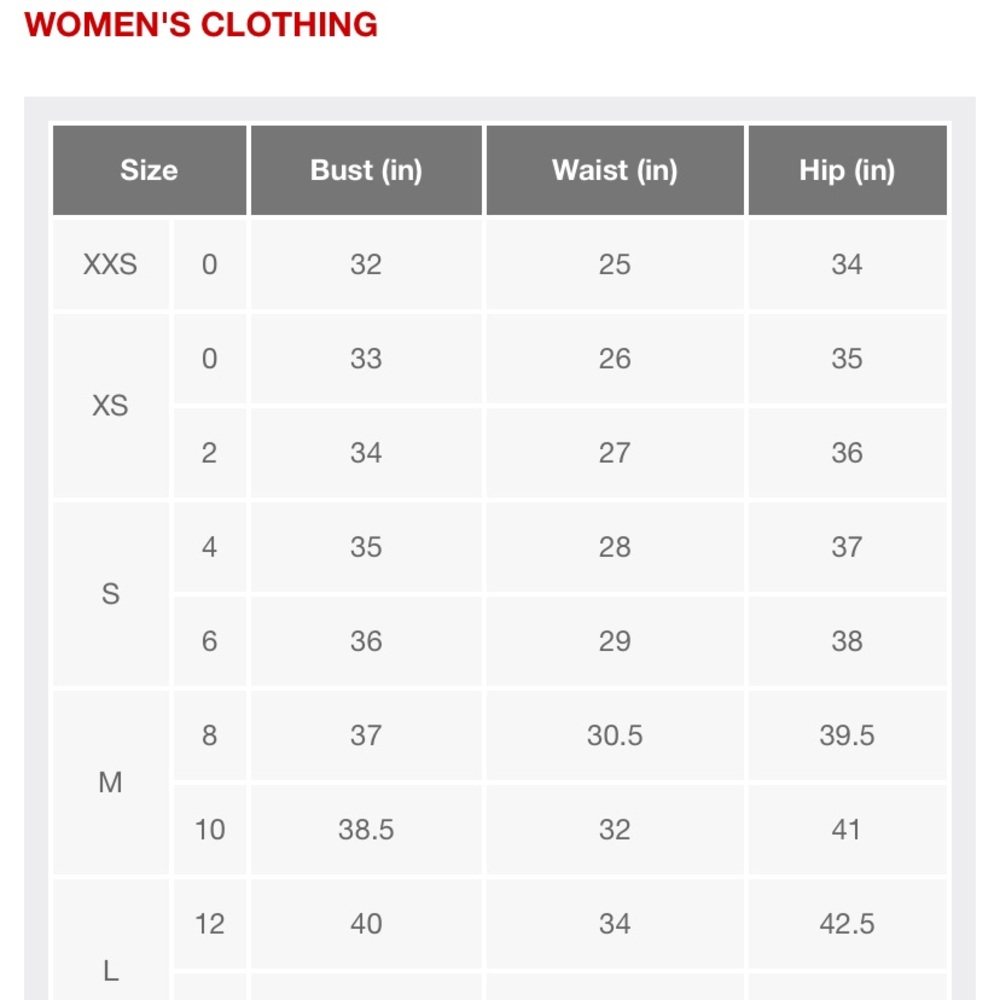Image resolution: width=1000 pixels, height=1000 pixels.
Task: Click numeric size 12 cell
Action: (x=209, y=923)
